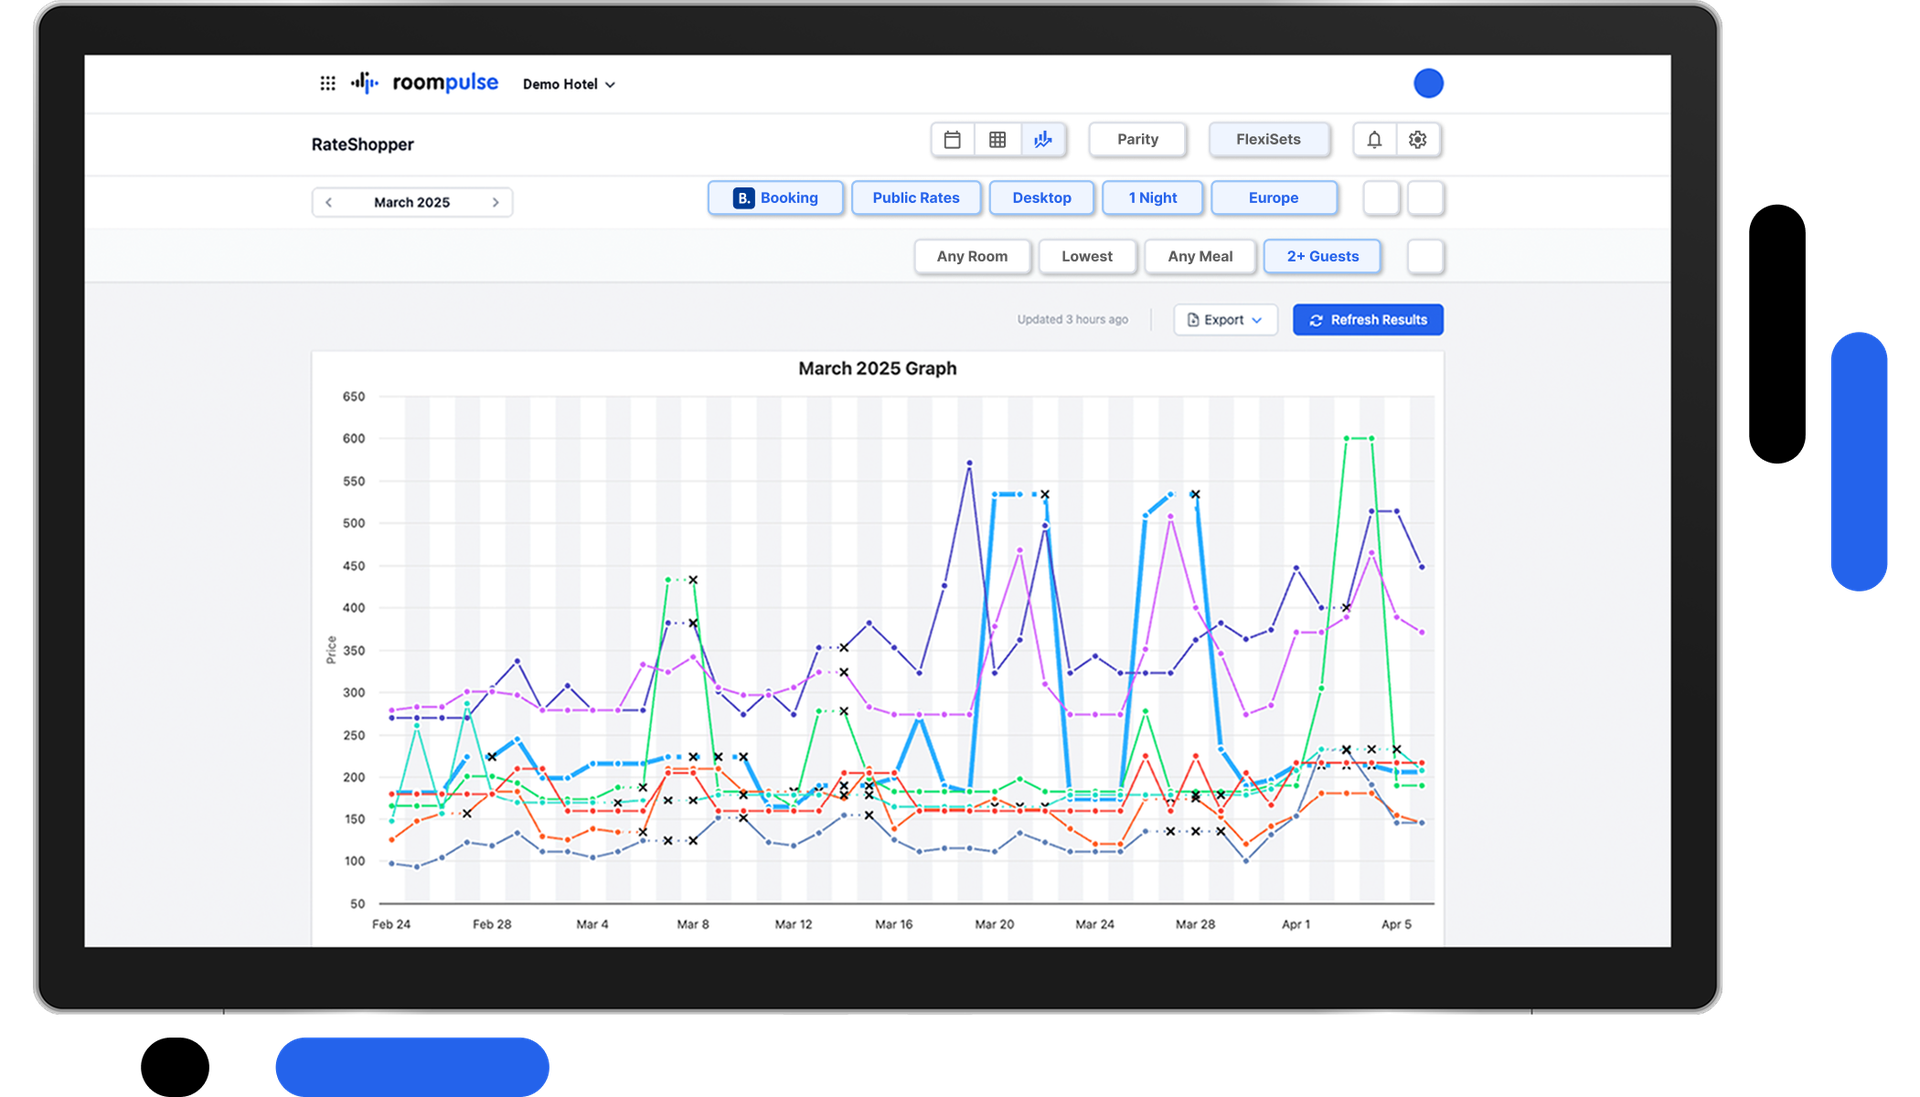Select the graph chart view icon

point(1043,140)
